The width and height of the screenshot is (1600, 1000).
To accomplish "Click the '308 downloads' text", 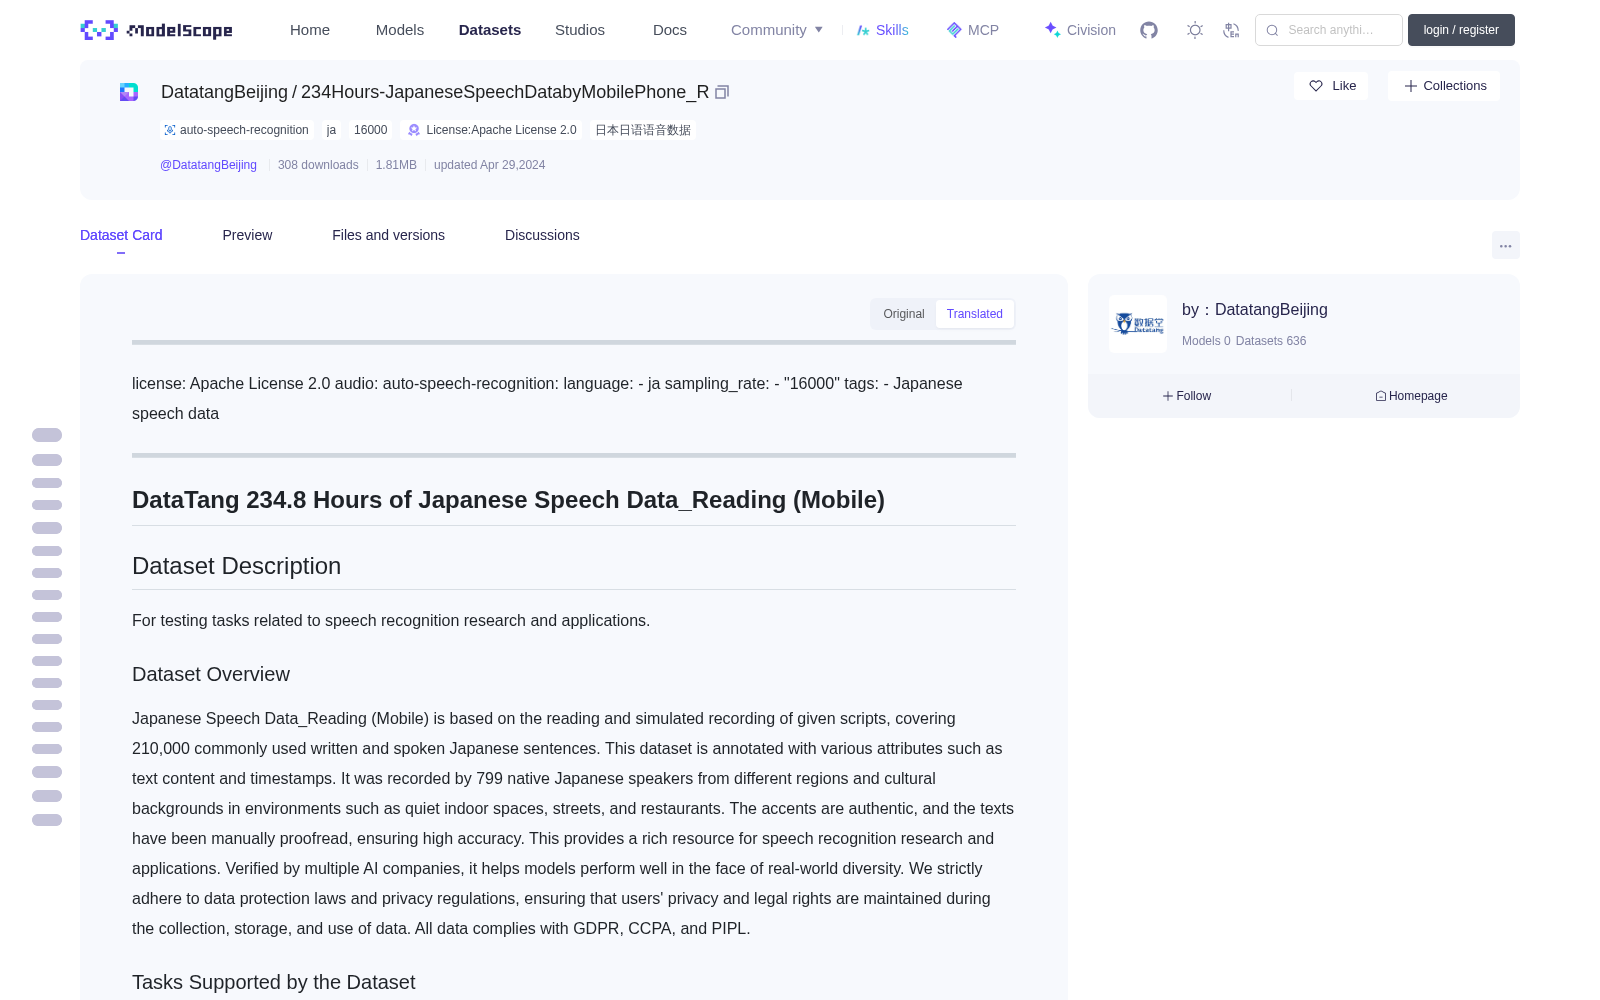I will 318,165.
